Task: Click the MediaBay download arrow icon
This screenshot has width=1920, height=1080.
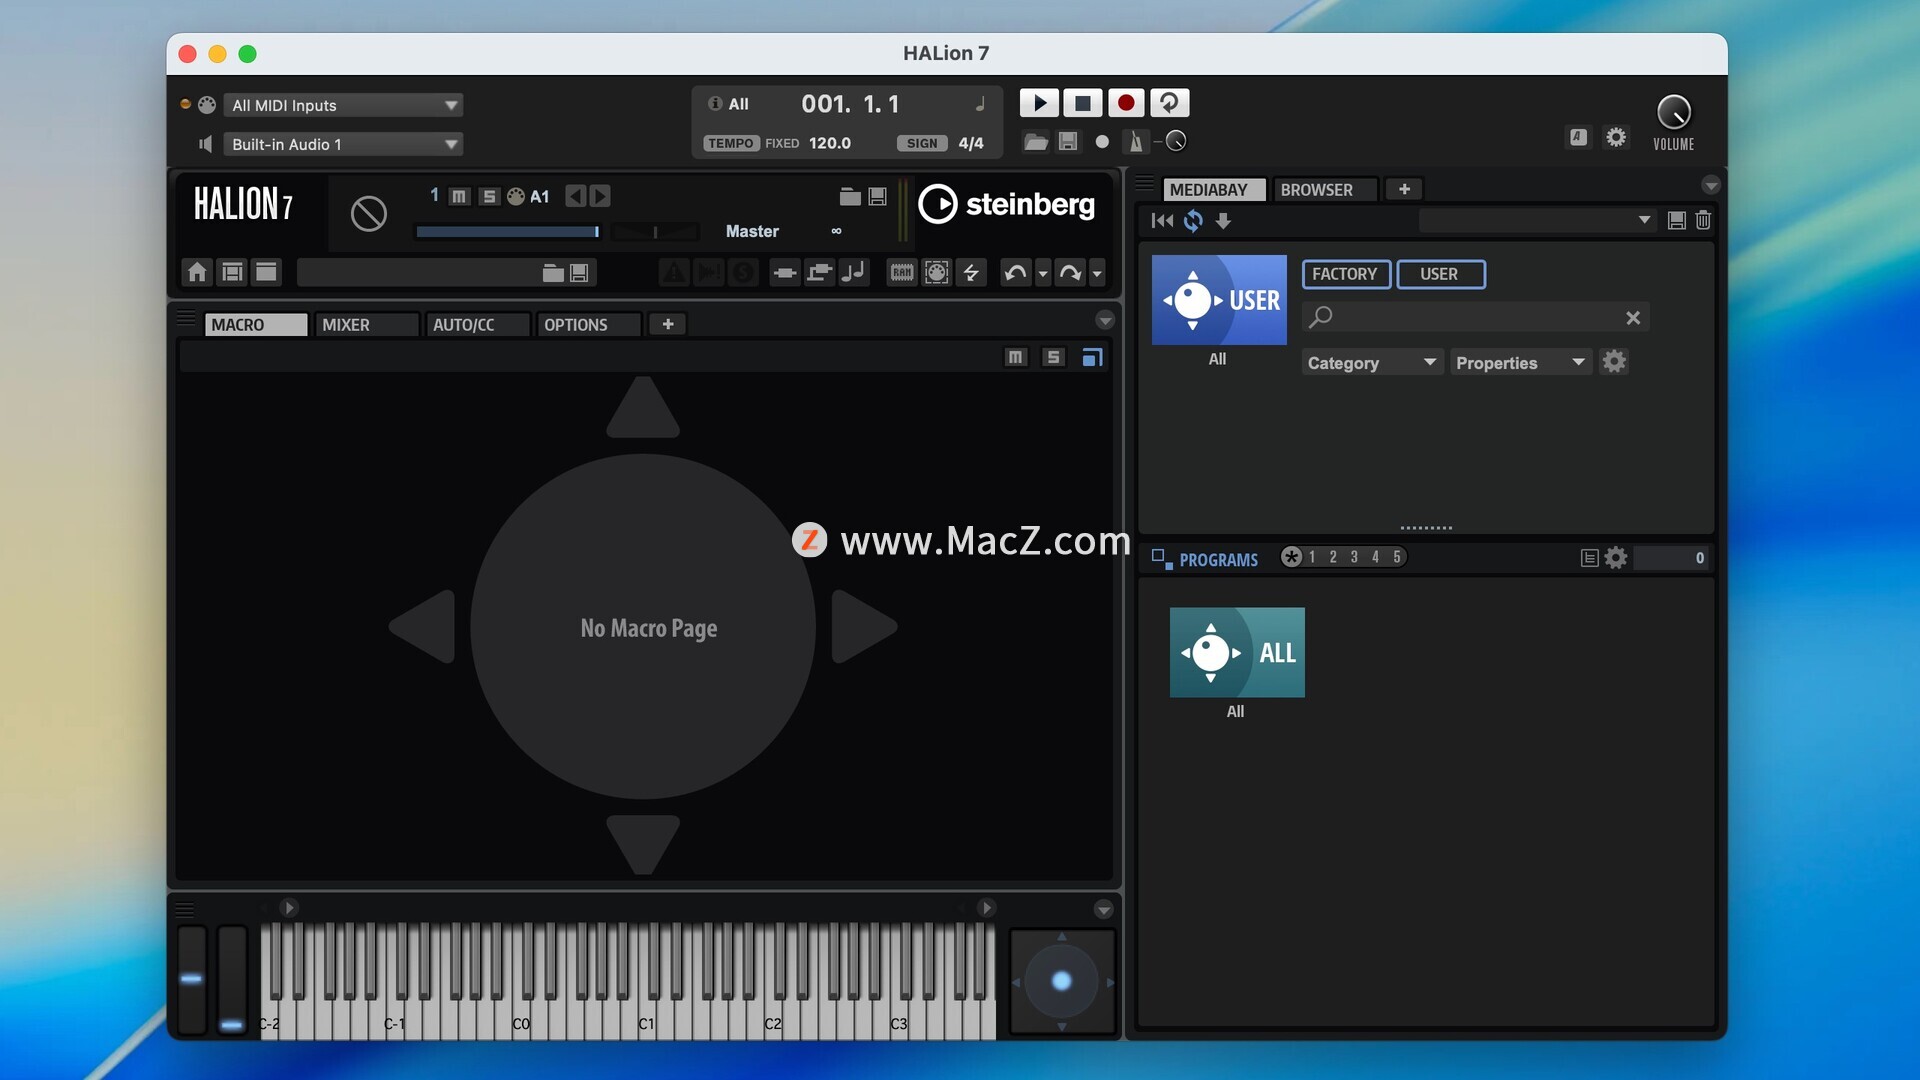Action: point(1223,221)
